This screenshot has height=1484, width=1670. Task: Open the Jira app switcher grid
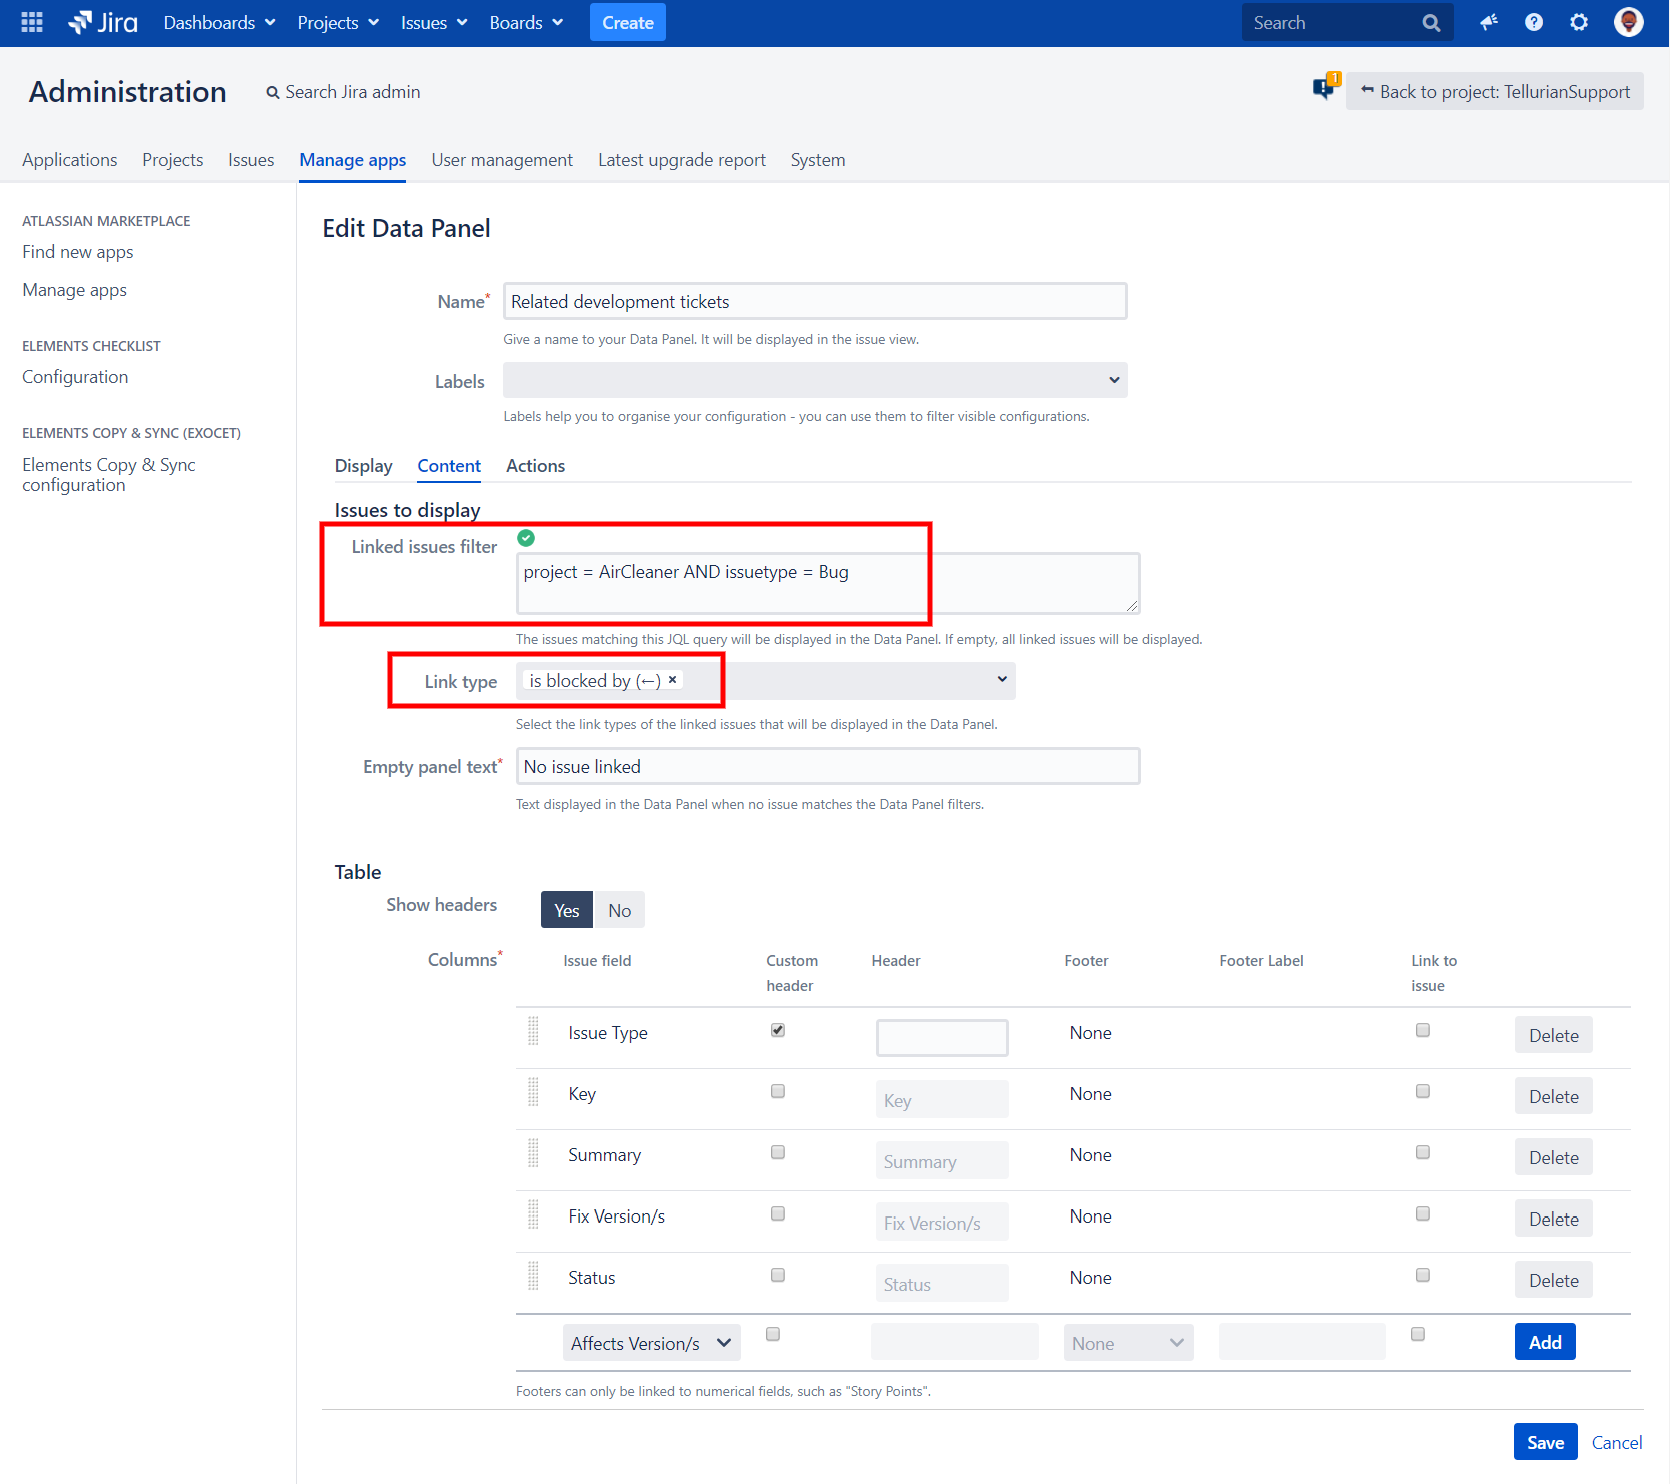(x=30, y=22)
